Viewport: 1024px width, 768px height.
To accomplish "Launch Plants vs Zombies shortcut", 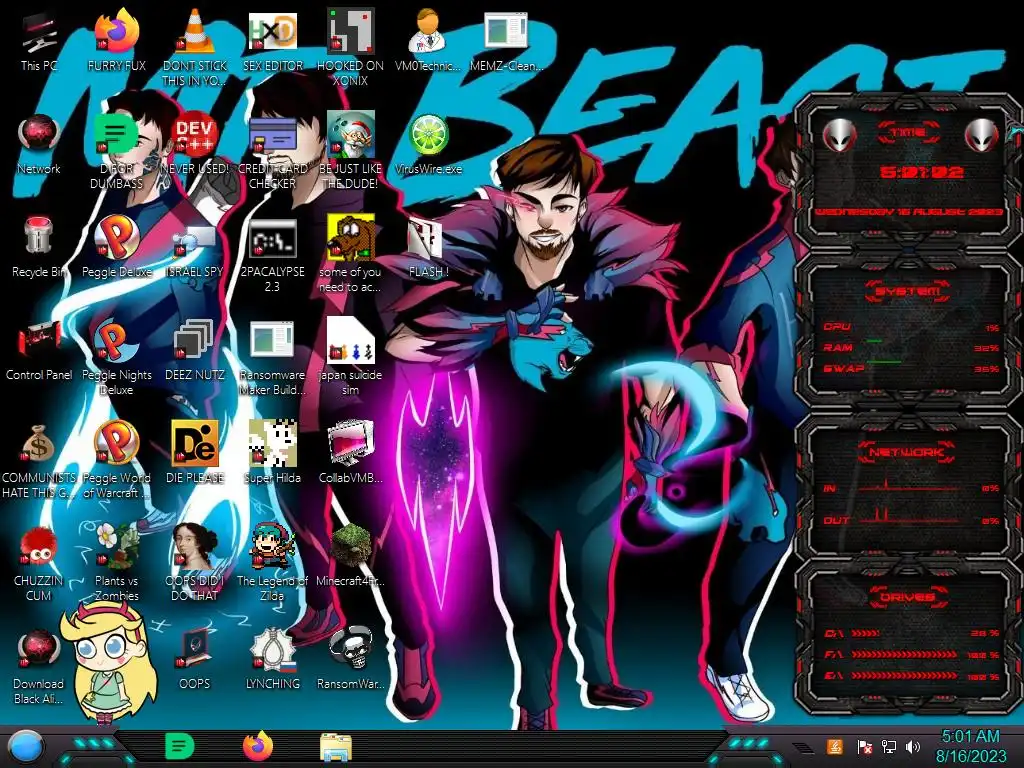I will coord(117,562).
